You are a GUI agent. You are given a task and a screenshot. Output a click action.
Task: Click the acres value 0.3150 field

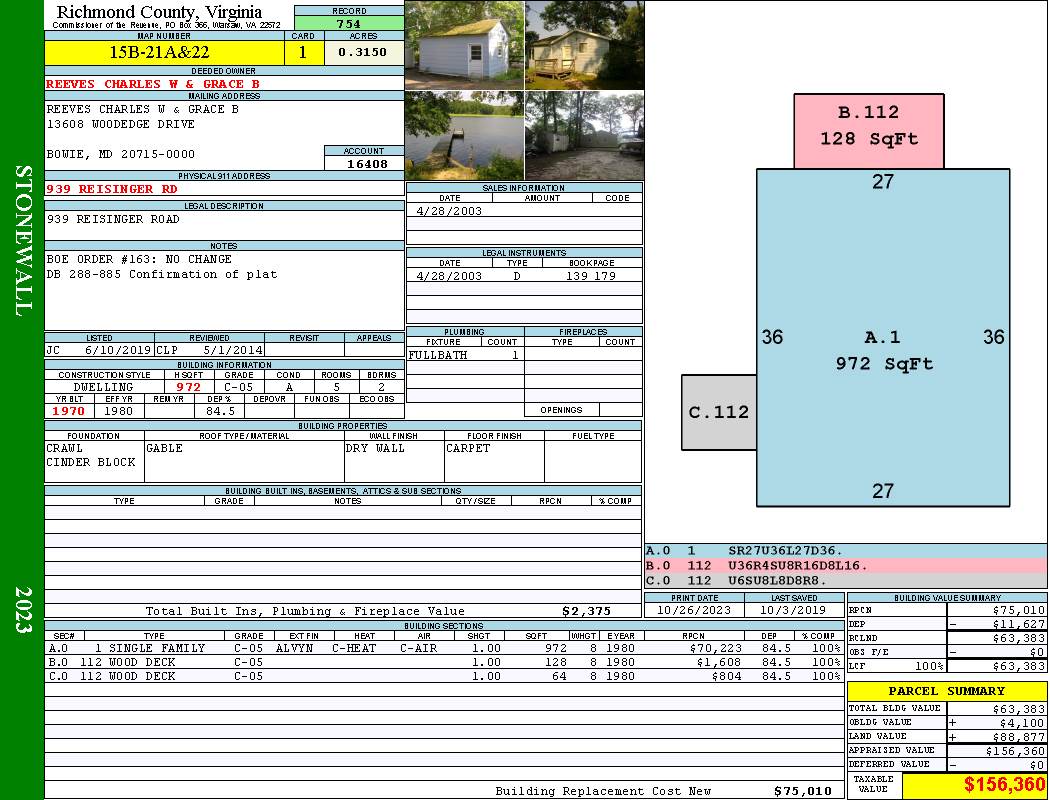(364, 52)
